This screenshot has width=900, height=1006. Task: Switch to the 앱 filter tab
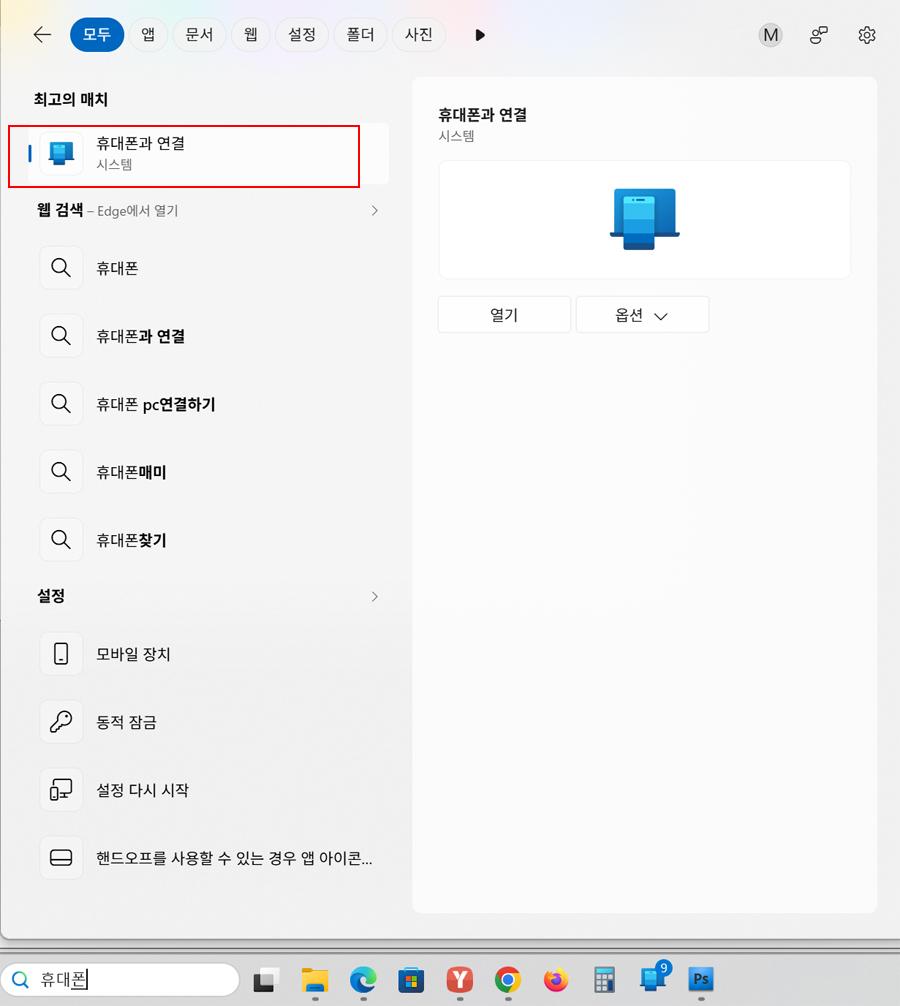pos(148,35)
